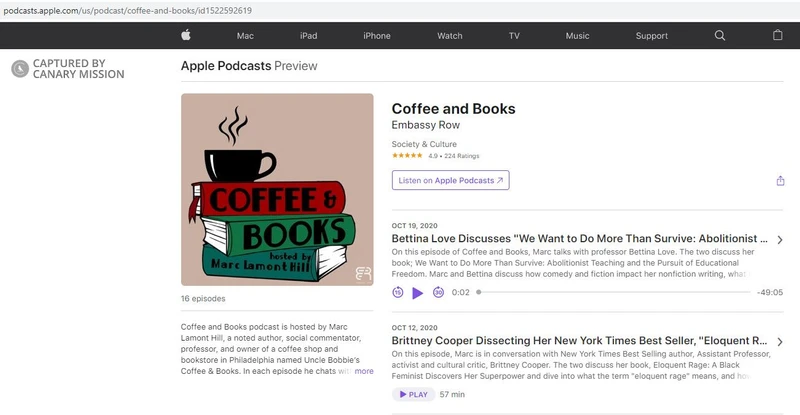Click the Coffee and Books title

(x=454, y=109)
